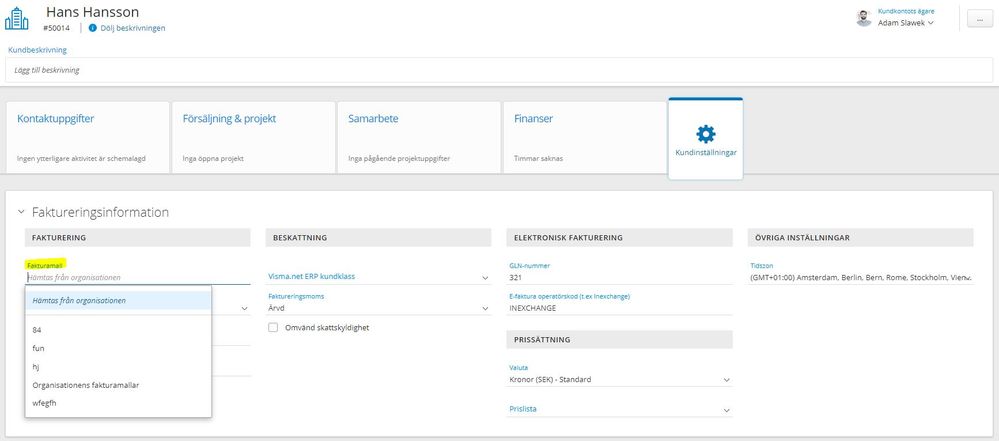Screen dimensions: 999x441
Task: Open the three-dots more options button
Action: tap(979, 19)
